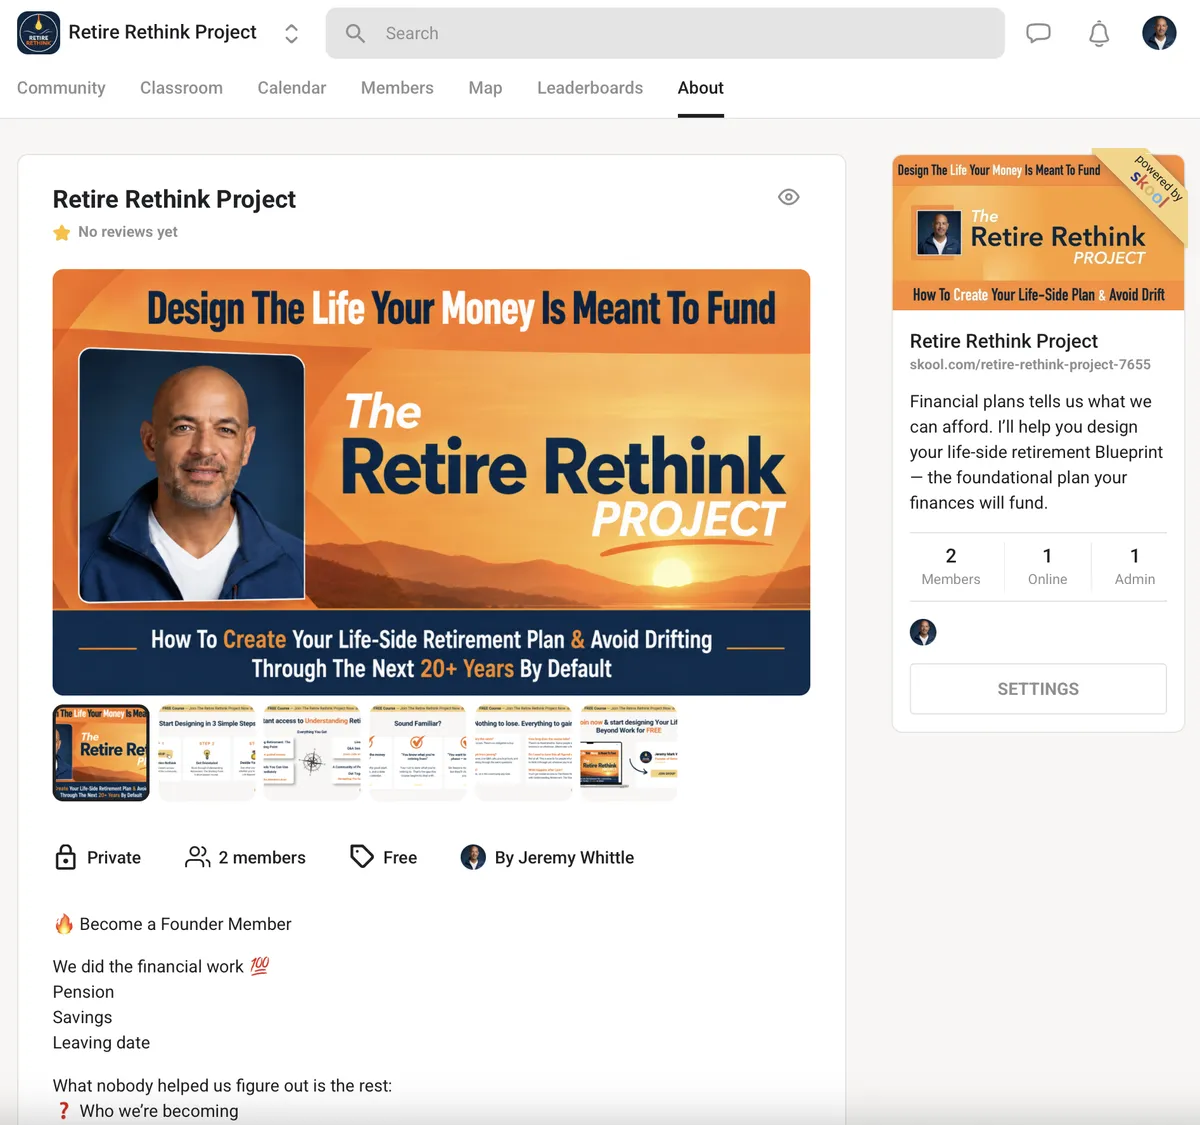Image resolution: width=1200 pixels, height=1125 pixels.
Task: Click Jeremy Whittle's small avatar
Action: [473, 857]
